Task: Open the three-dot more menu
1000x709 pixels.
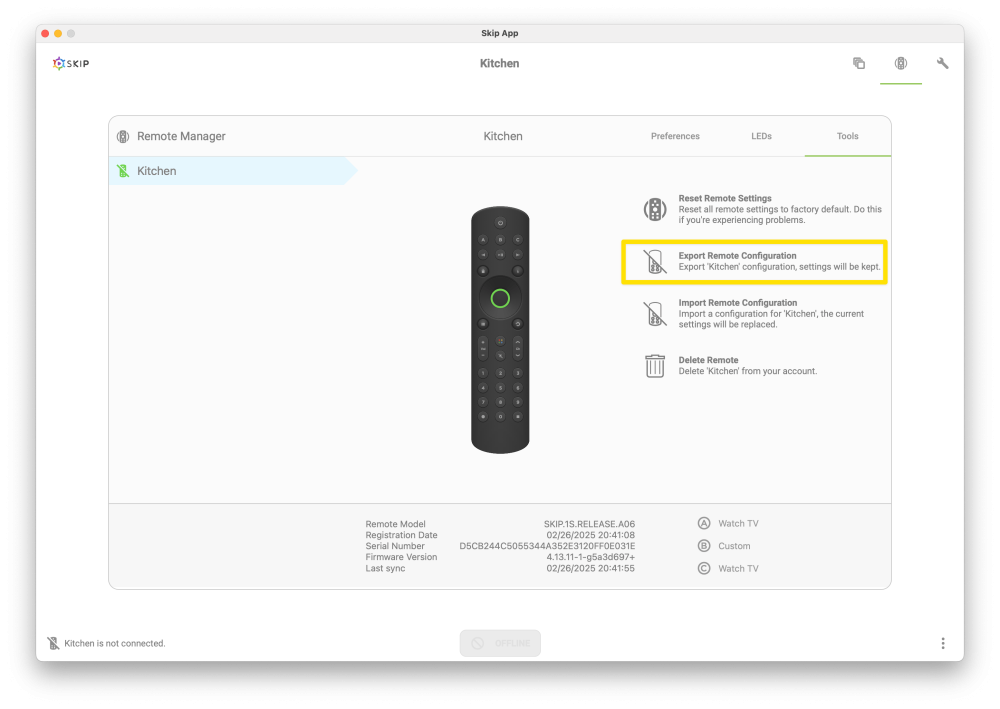Action: [x=943, y=643]
